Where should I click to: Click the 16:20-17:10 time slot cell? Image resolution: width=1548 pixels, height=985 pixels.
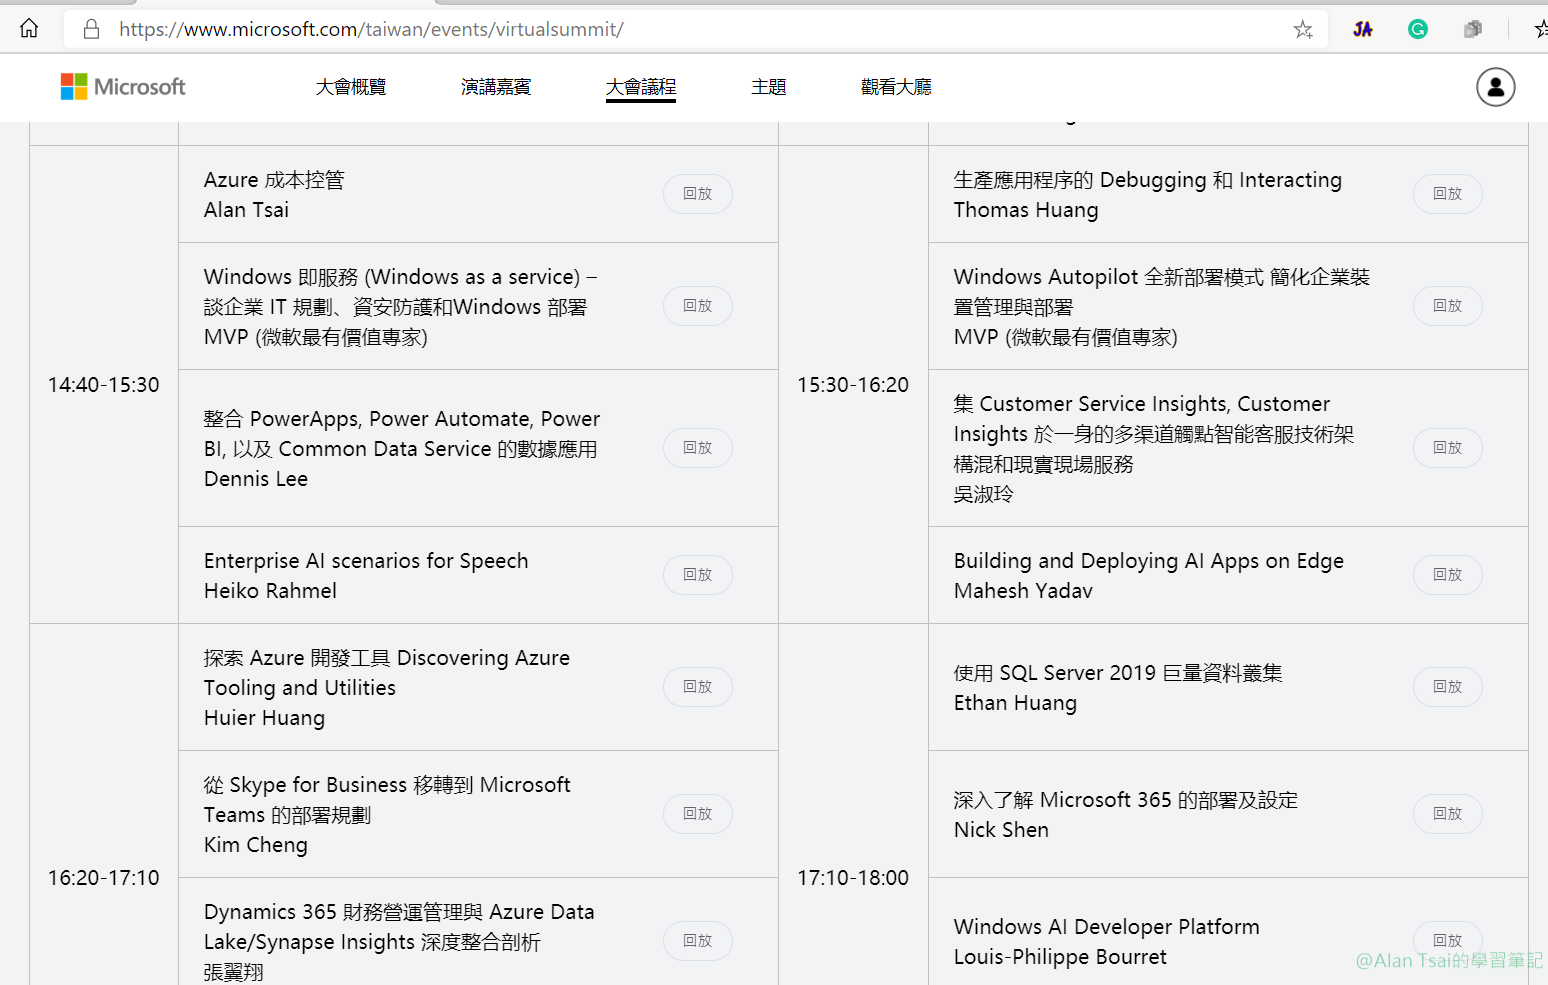point(104,878)
